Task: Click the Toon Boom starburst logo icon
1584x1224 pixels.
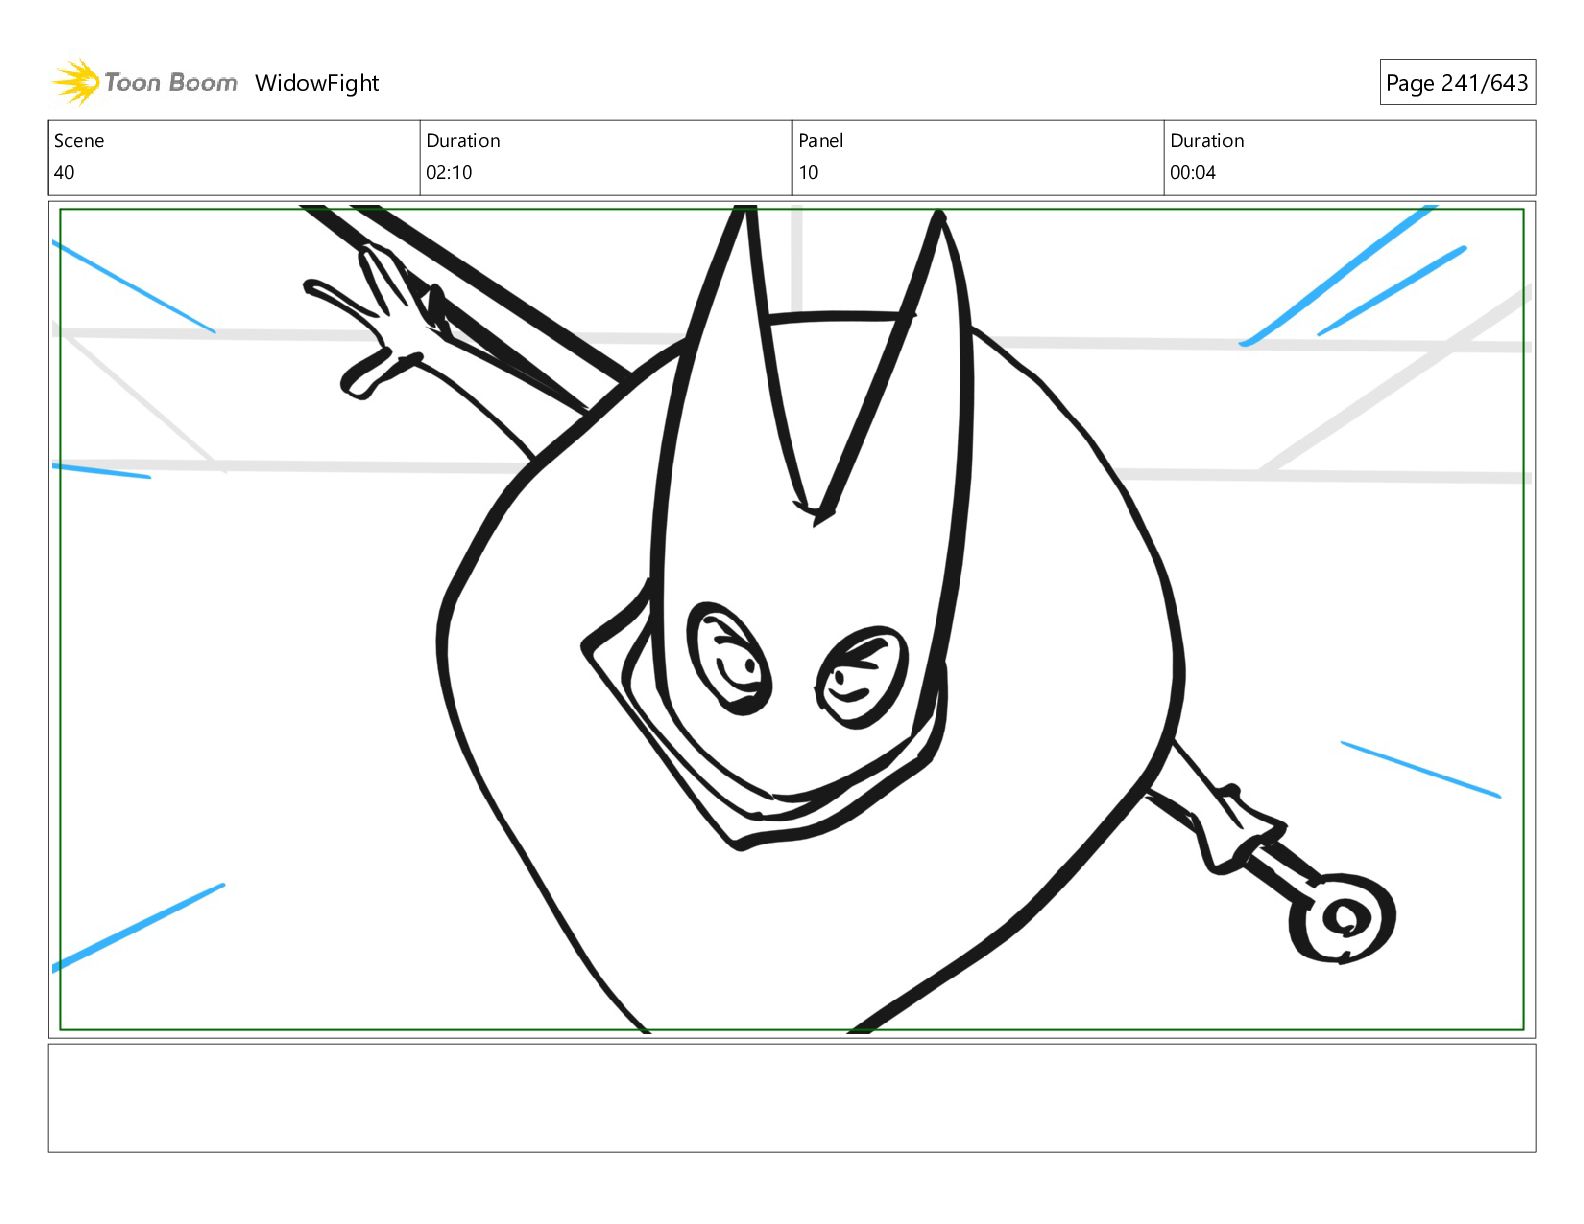Action: coord(75,82)
